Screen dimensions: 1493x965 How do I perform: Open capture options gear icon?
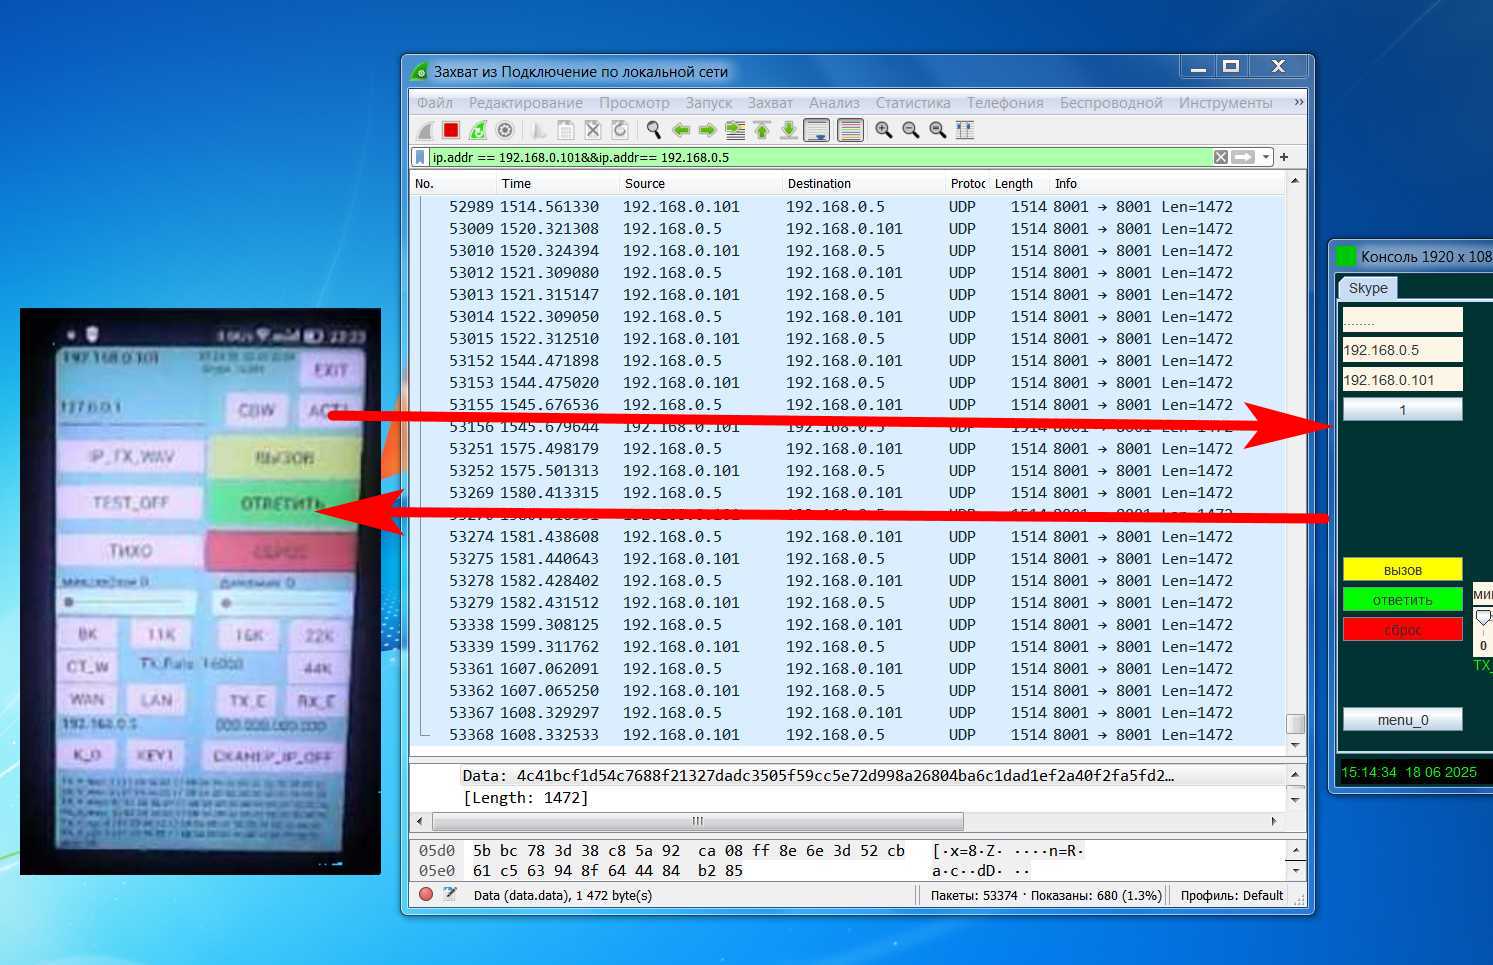[505, 130]
